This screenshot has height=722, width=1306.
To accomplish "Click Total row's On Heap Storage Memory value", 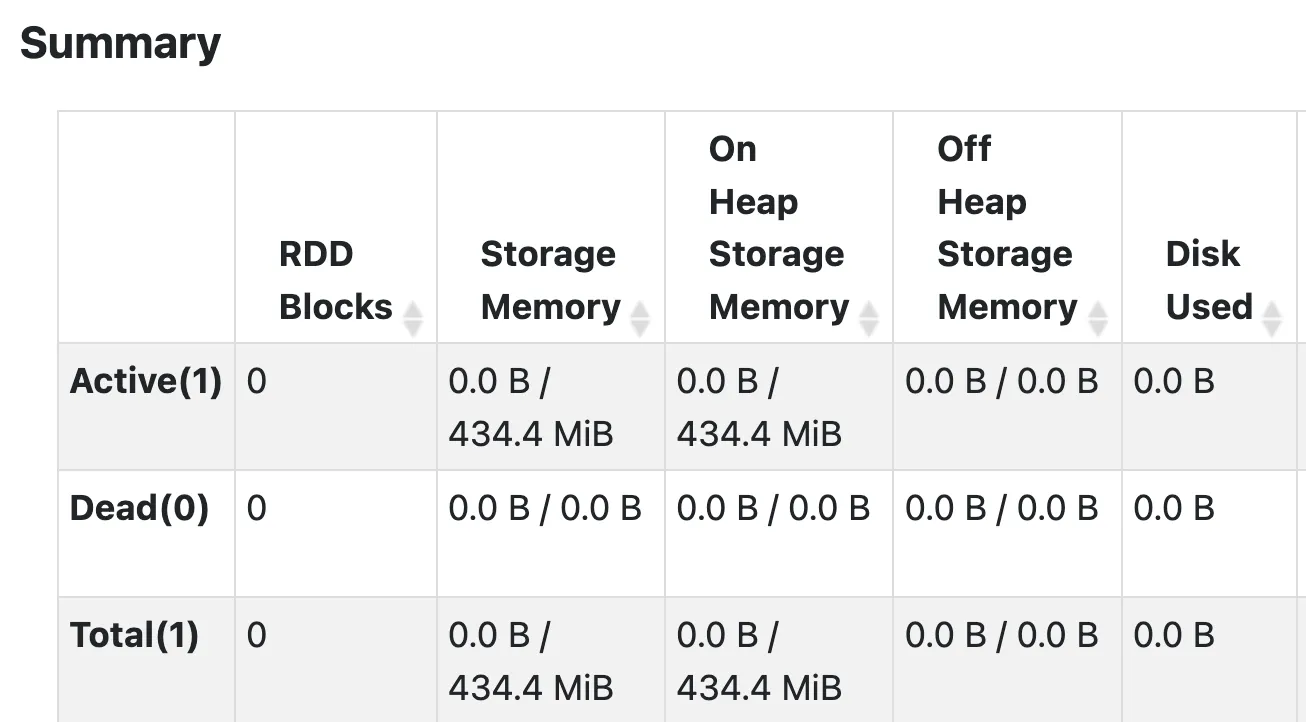I will coord(758,661).
